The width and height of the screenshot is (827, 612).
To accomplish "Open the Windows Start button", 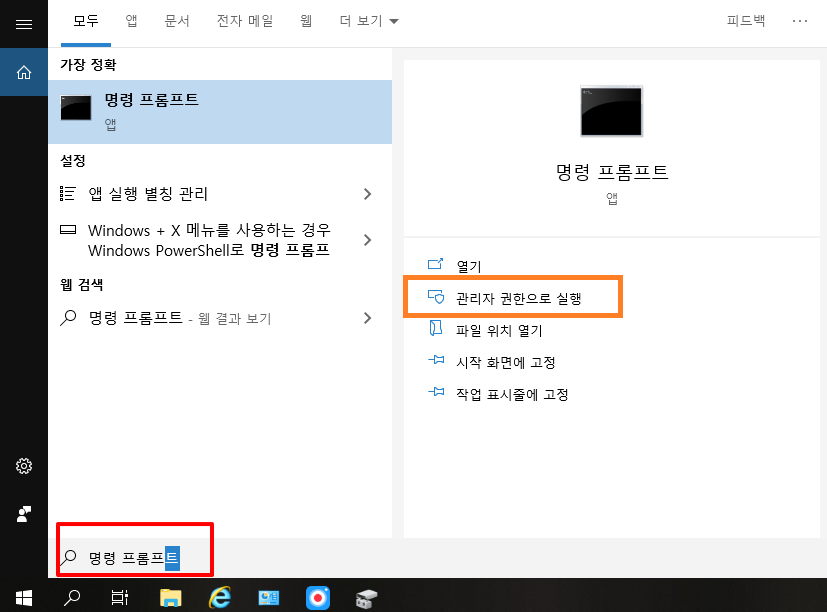I will 24,598.
